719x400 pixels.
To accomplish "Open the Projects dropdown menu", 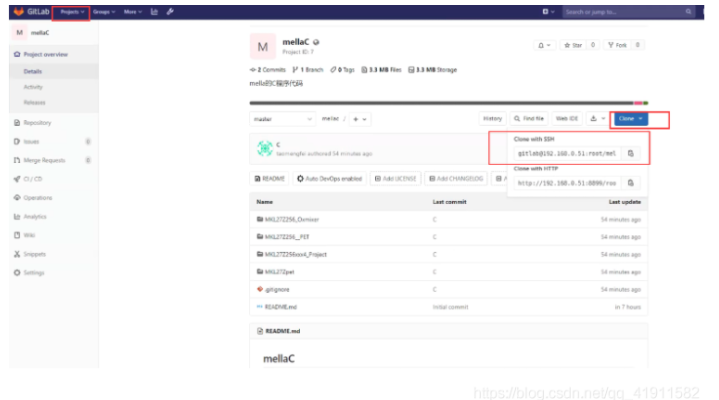I will (72, 12).
